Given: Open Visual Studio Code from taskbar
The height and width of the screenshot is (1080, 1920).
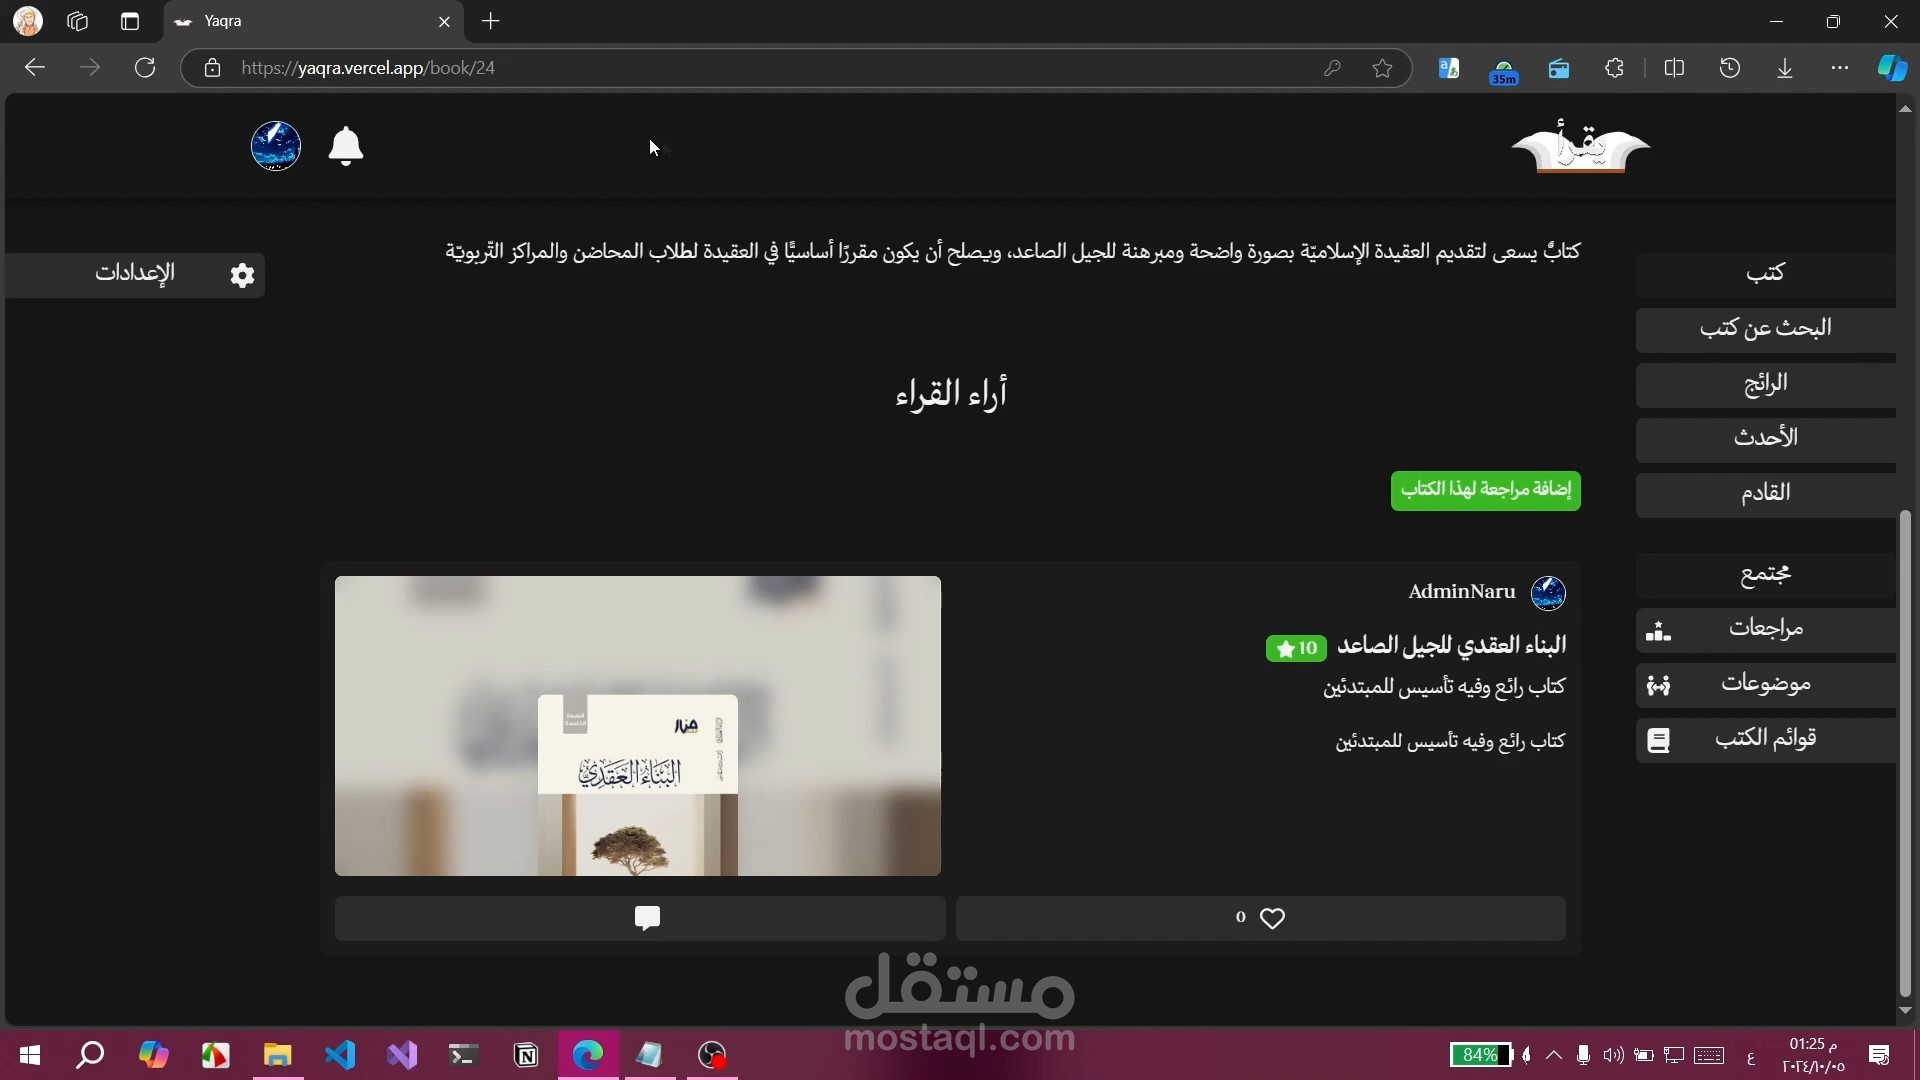Looking at the screenshot, I should click(340, 1055).
